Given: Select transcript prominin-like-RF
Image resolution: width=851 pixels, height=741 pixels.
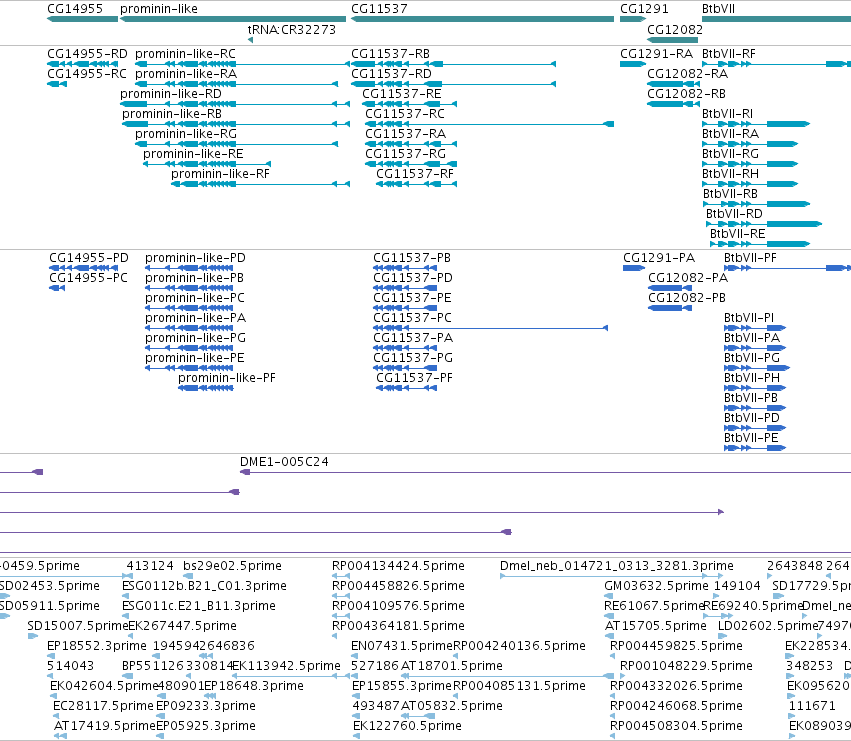Looking at the screenshot, I should click(220, 174).
